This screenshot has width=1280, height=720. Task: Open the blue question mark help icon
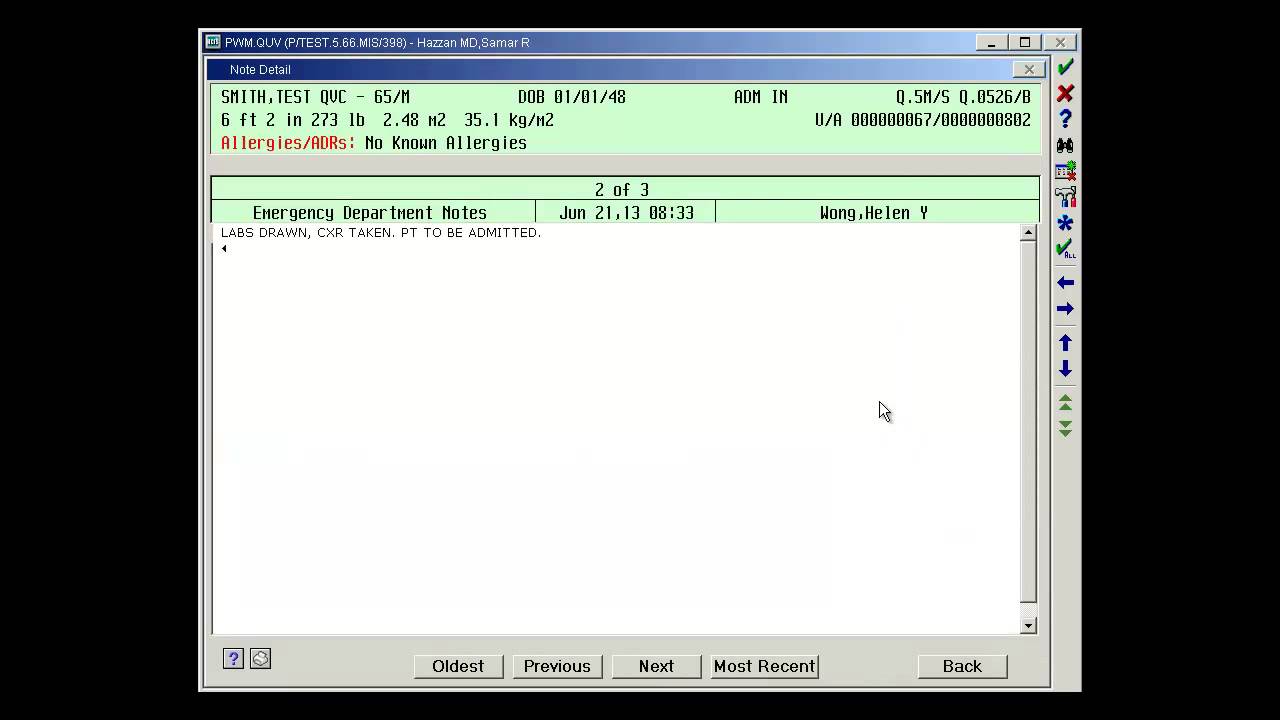[x=1065, y=119]
